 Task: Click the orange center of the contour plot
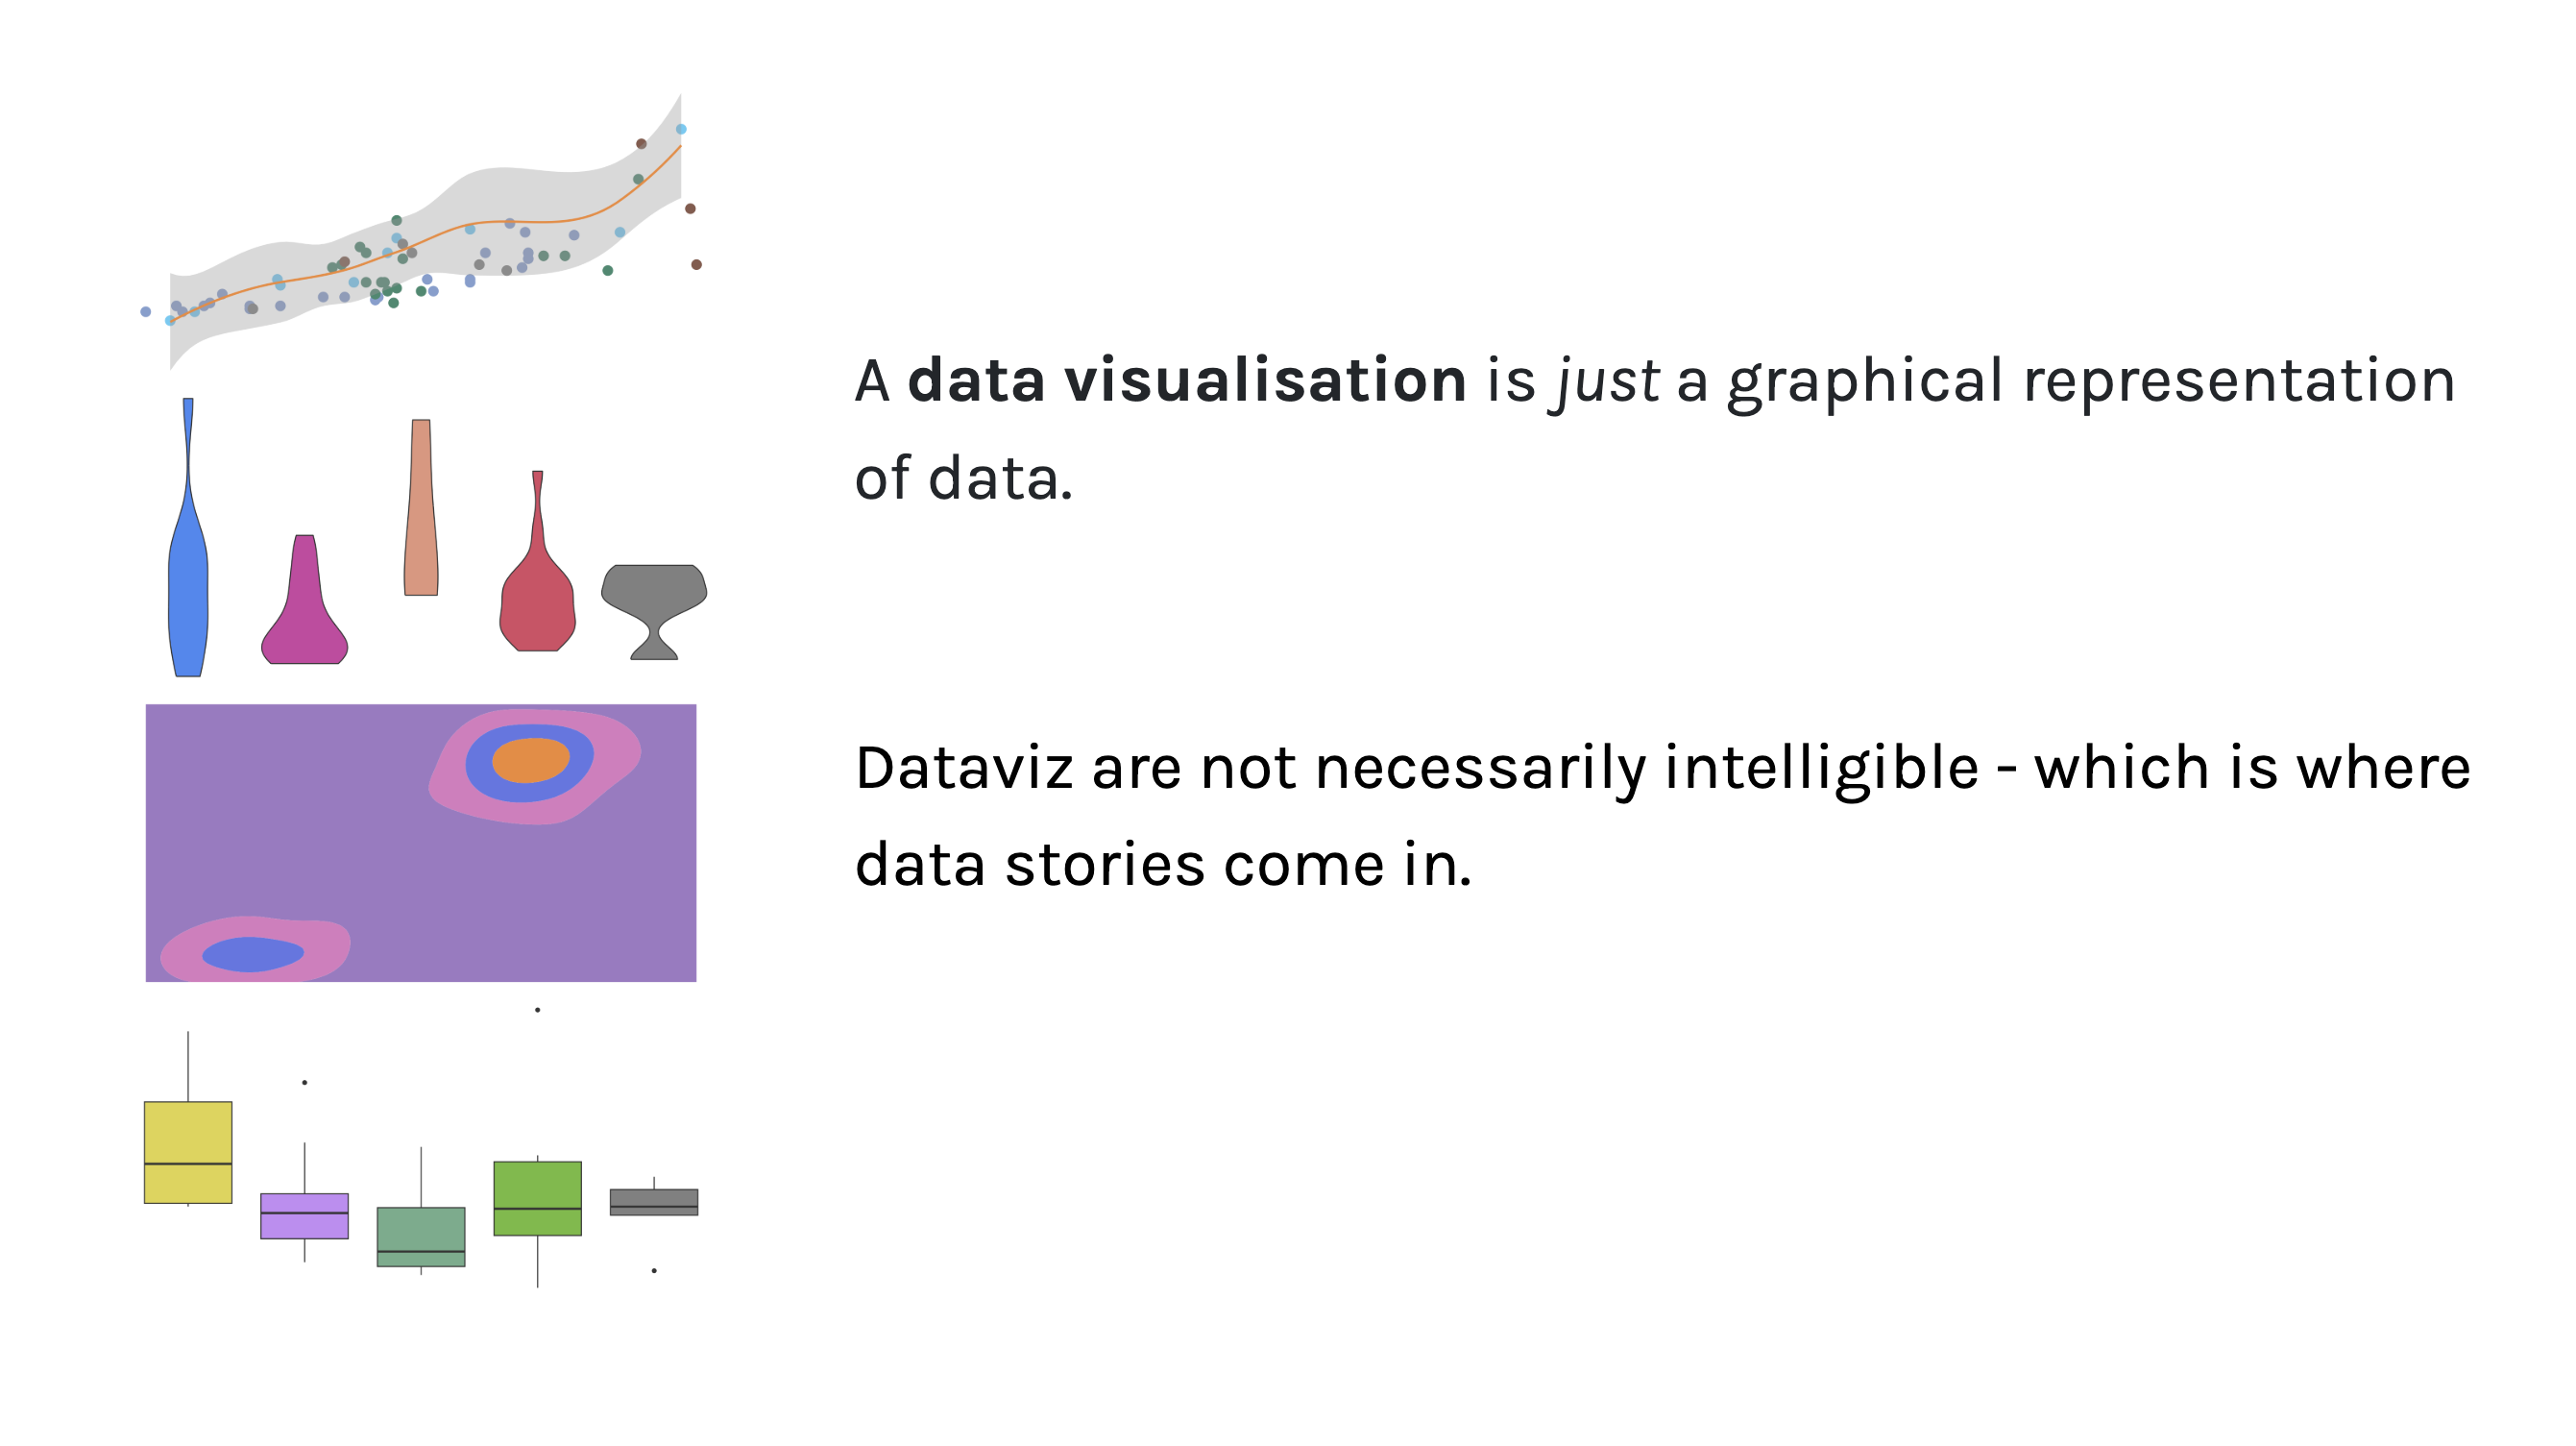pos(531,760)
